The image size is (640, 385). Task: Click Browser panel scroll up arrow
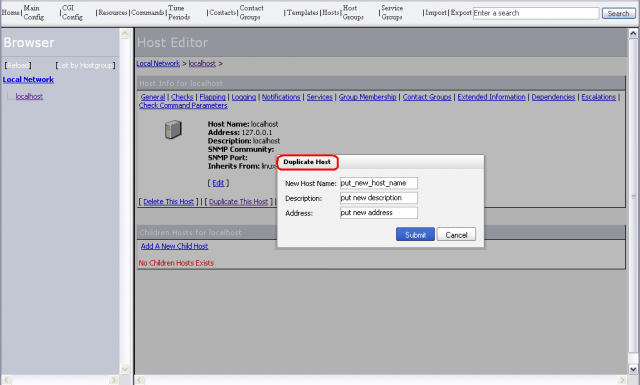point(125,33)
